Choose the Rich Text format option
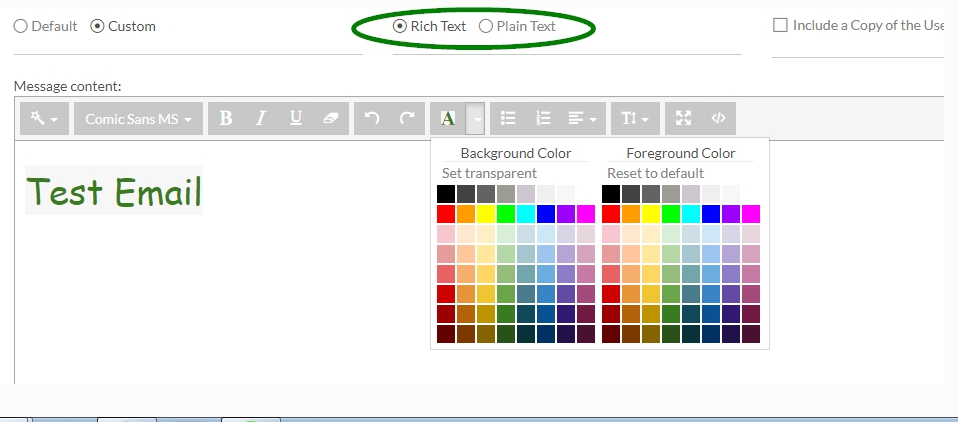 point(400,26)
